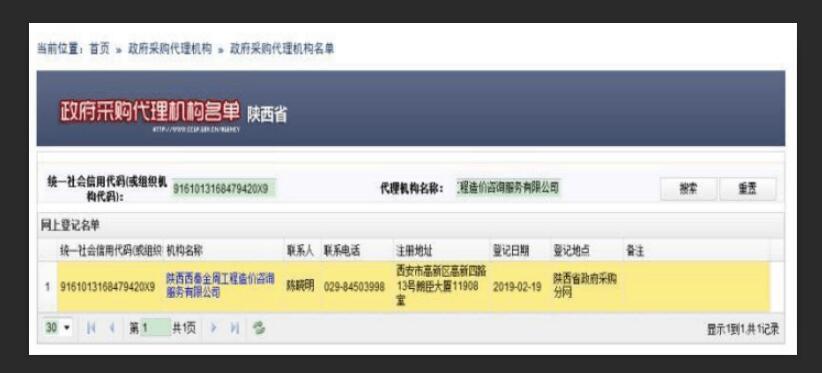
Task: Open 陕西西秦金周工程造价咨询 company link
Action: [x=220, y=286]
